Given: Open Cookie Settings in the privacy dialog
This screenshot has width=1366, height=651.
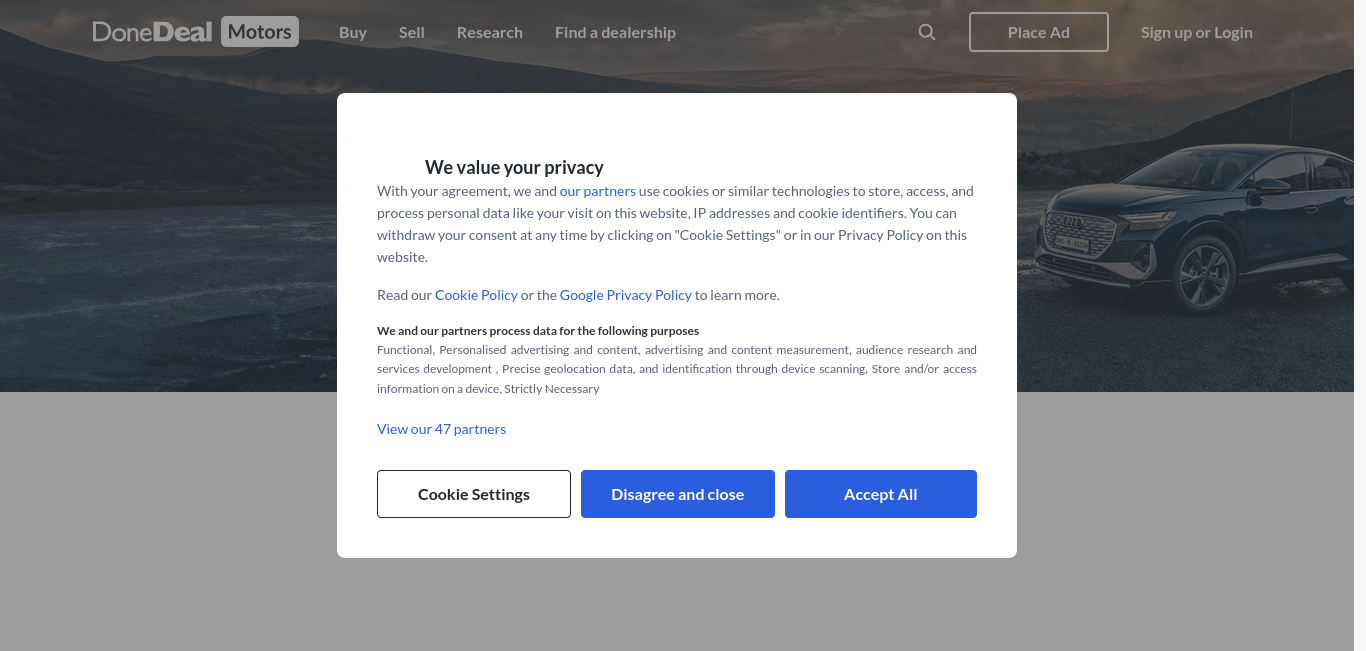Looking at the screenshot, I should tap(474, 494).
